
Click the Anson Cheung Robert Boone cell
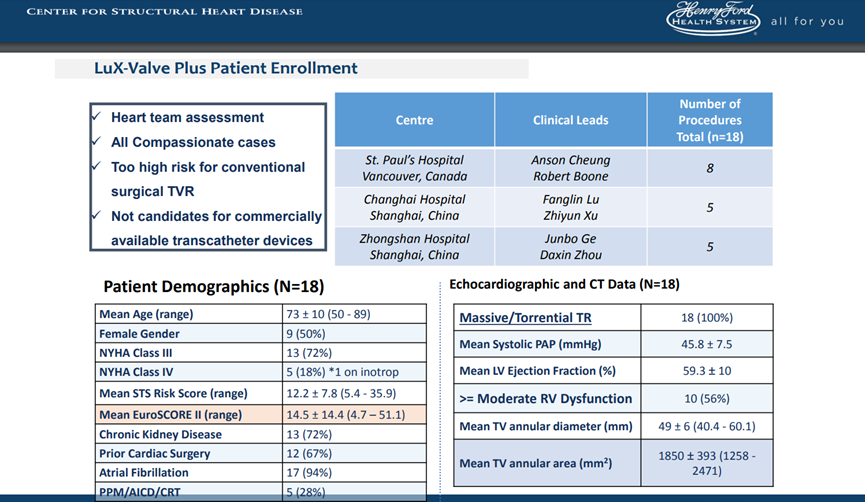point(570,168)
